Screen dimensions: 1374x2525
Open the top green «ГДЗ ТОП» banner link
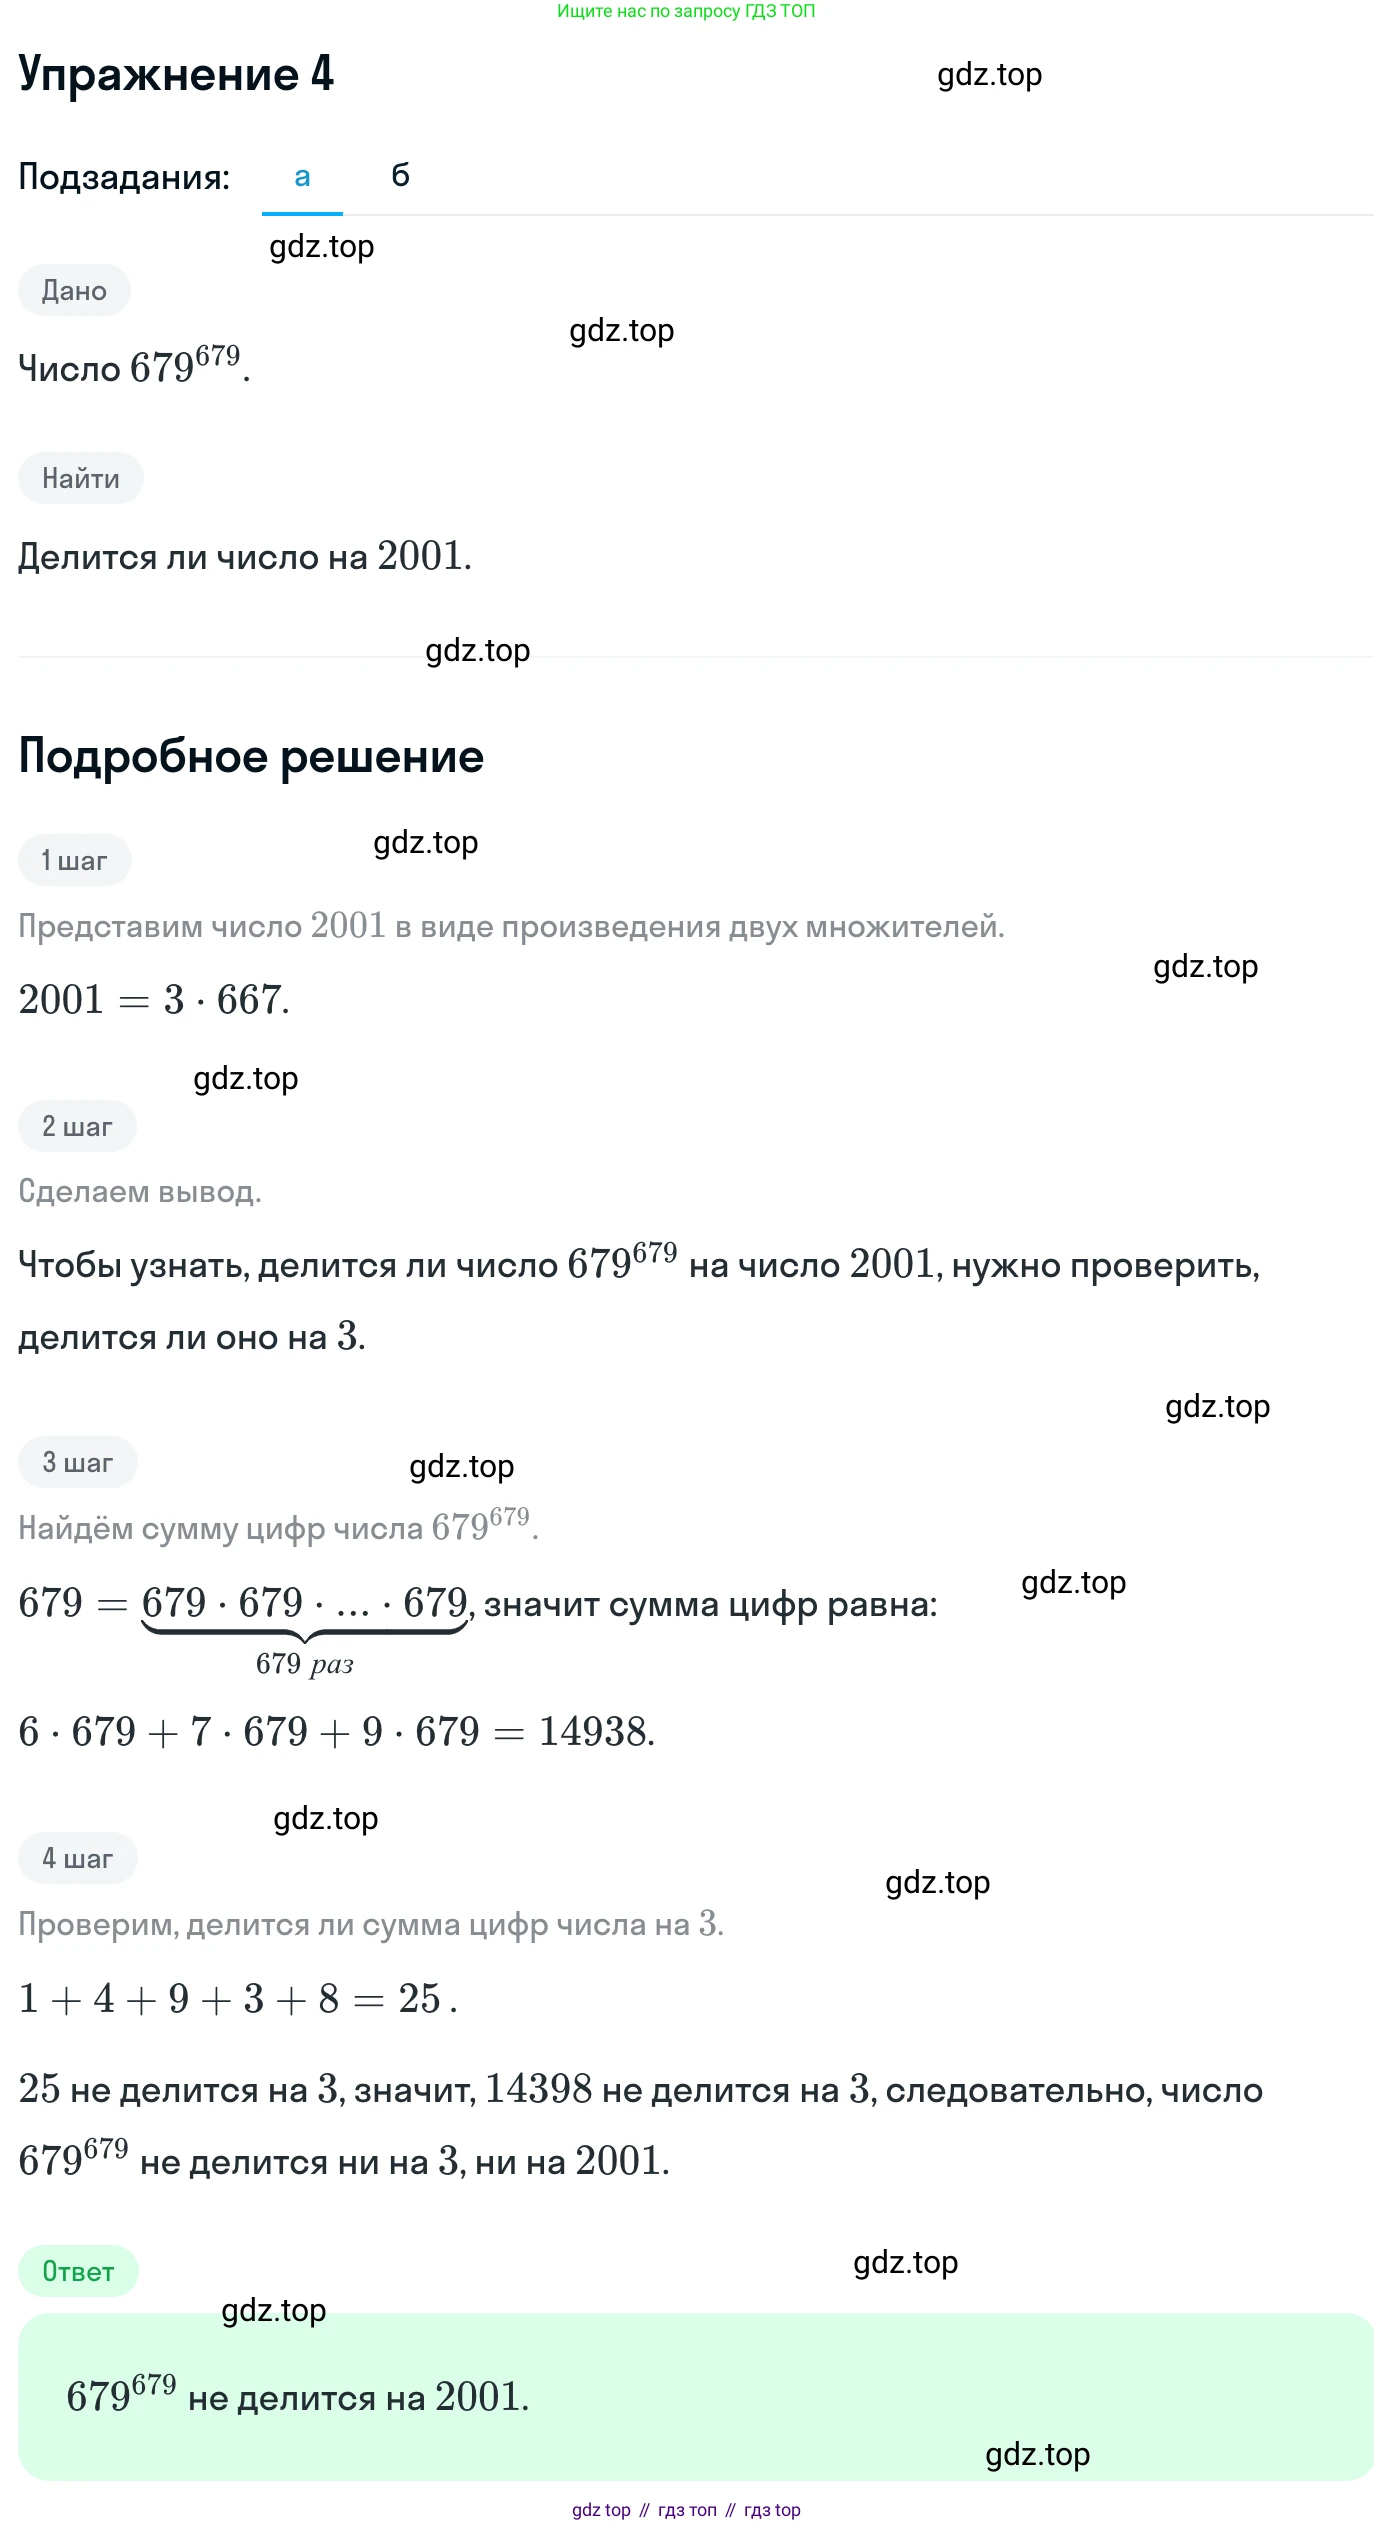686,11
